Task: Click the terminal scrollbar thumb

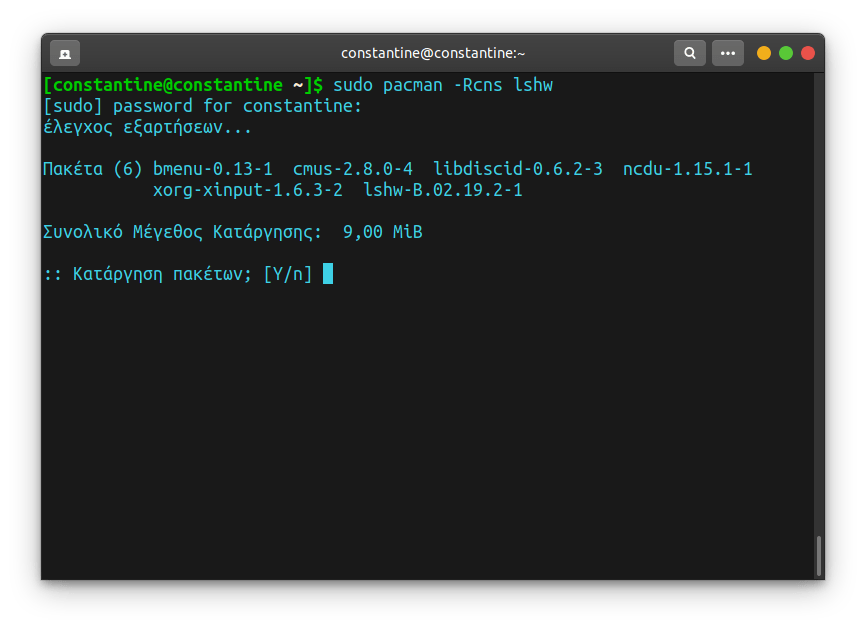Action: tap(819, 555)
